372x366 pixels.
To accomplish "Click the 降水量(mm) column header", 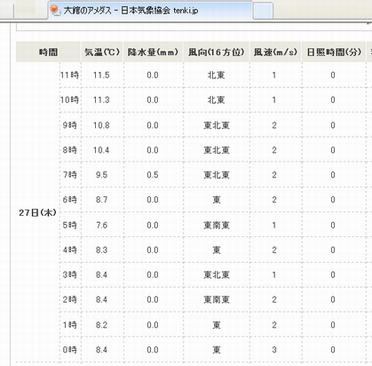I will coord(153,52).
